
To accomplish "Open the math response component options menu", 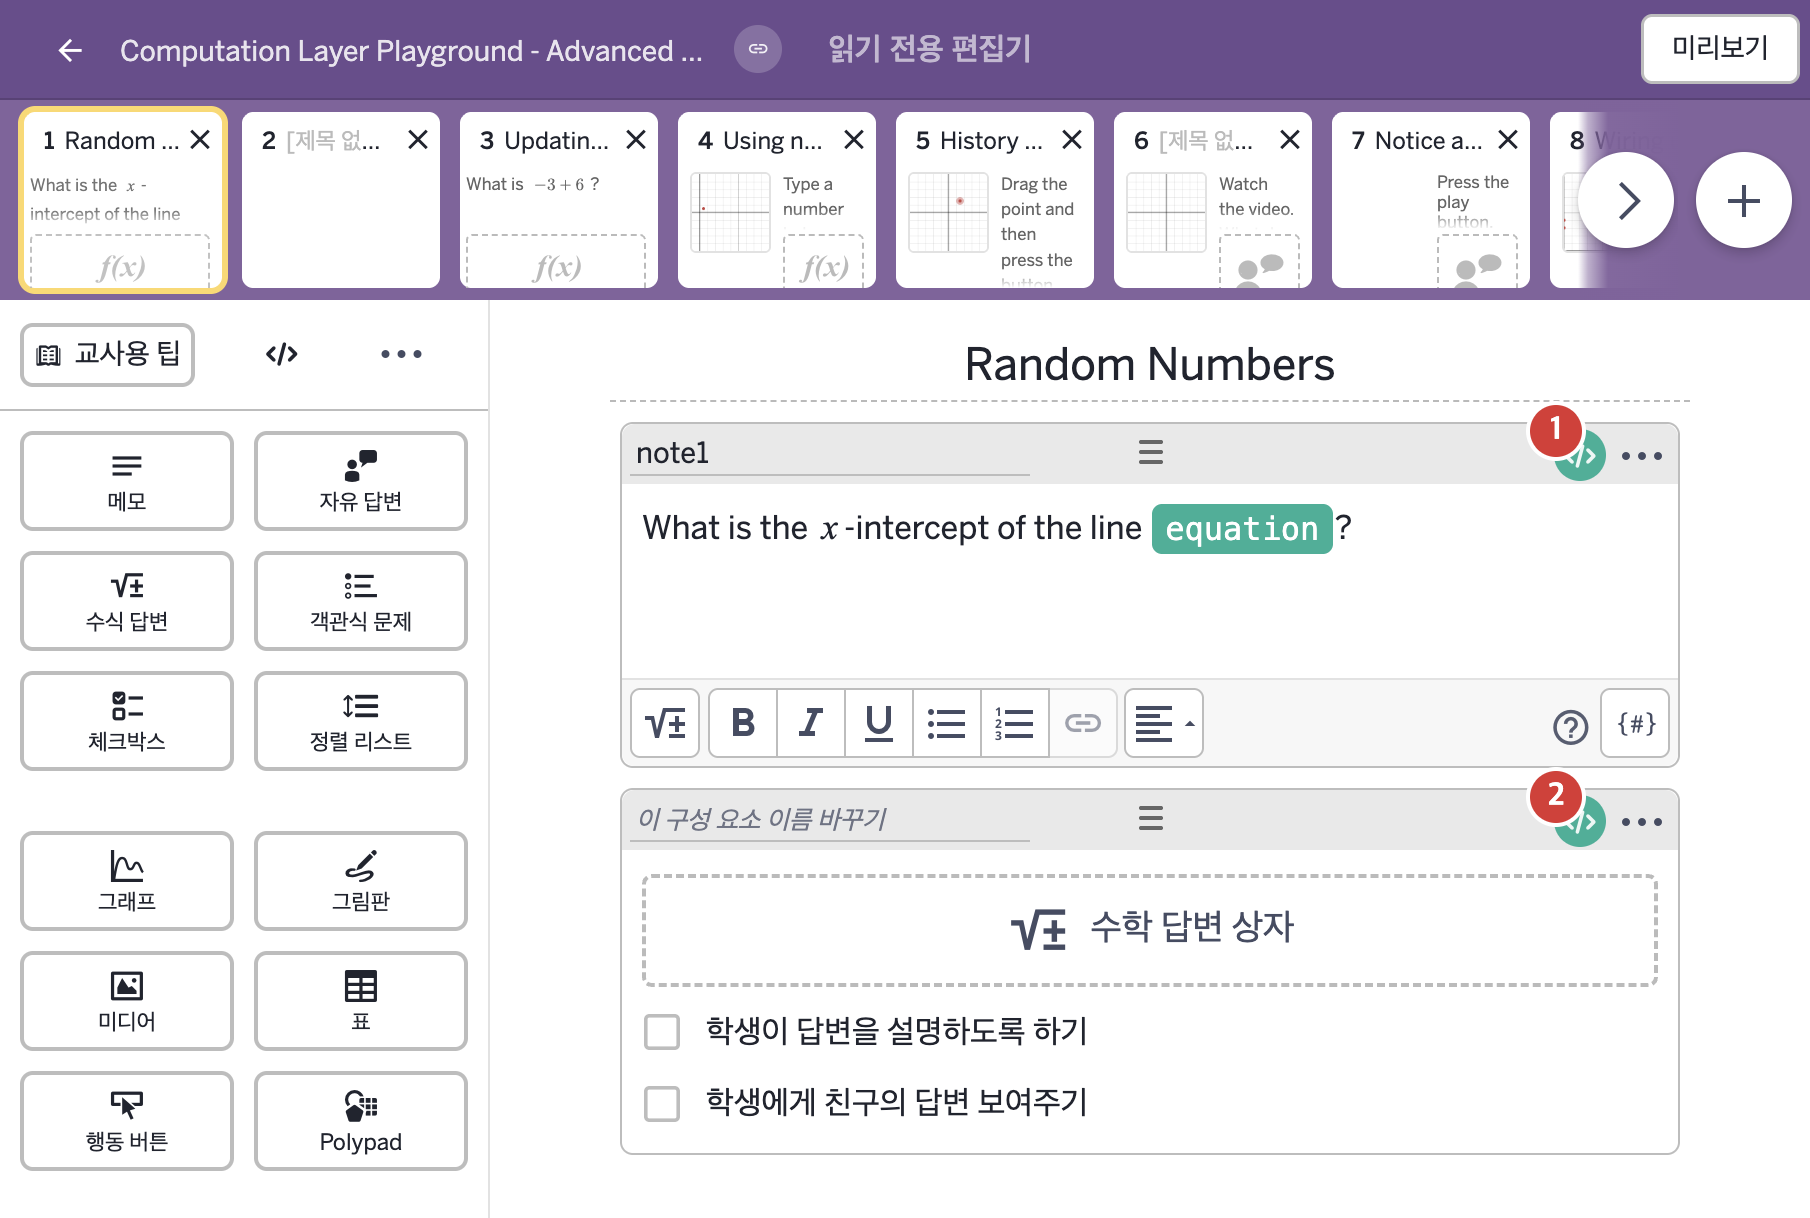I will [1642, 822].
